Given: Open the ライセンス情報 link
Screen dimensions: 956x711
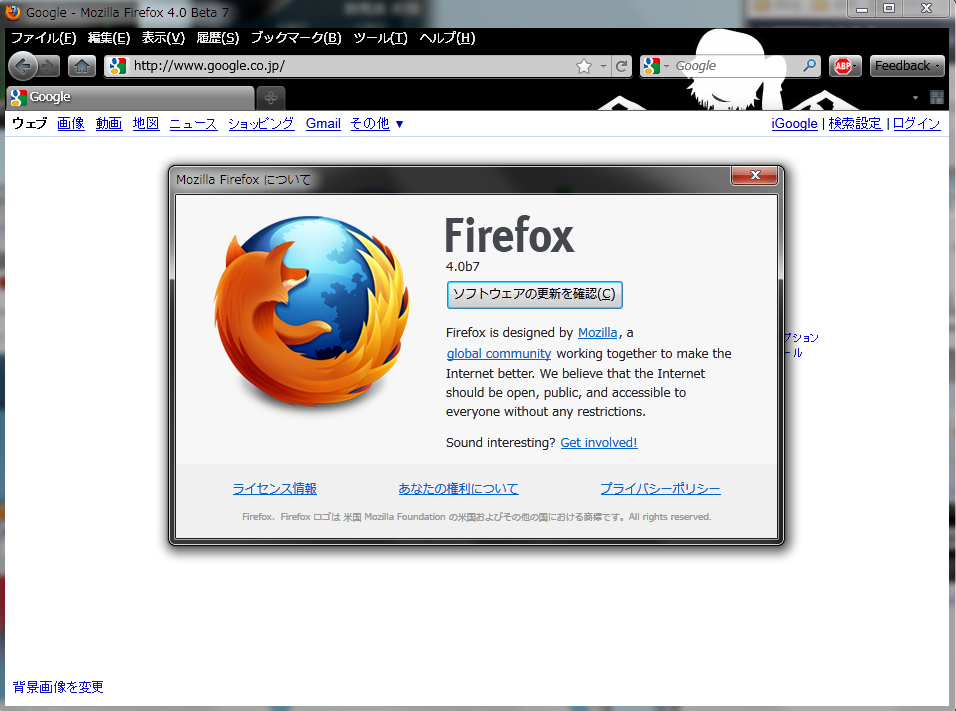Looking at the screenshot, I should pyautogui.click(x=274, y=488).
